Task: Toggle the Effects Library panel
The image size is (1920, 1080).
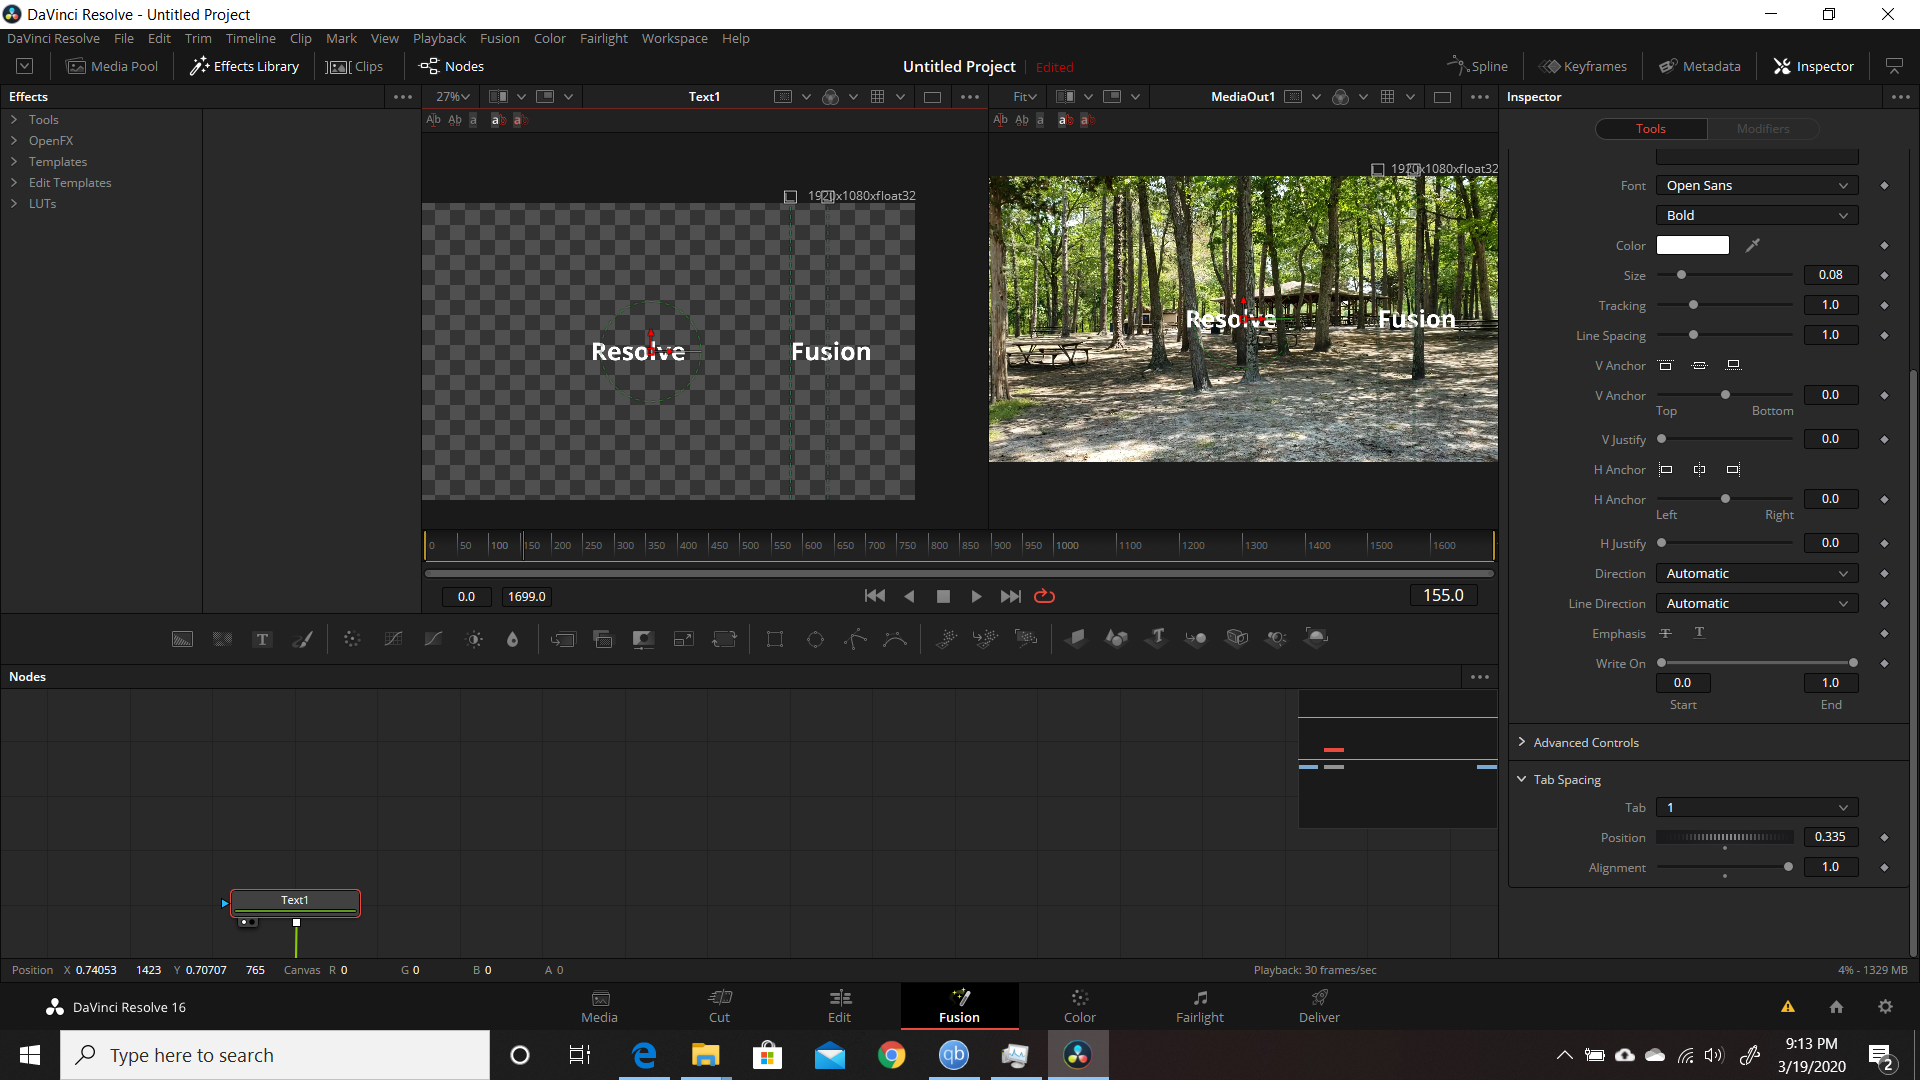Action: click(245, 67)
